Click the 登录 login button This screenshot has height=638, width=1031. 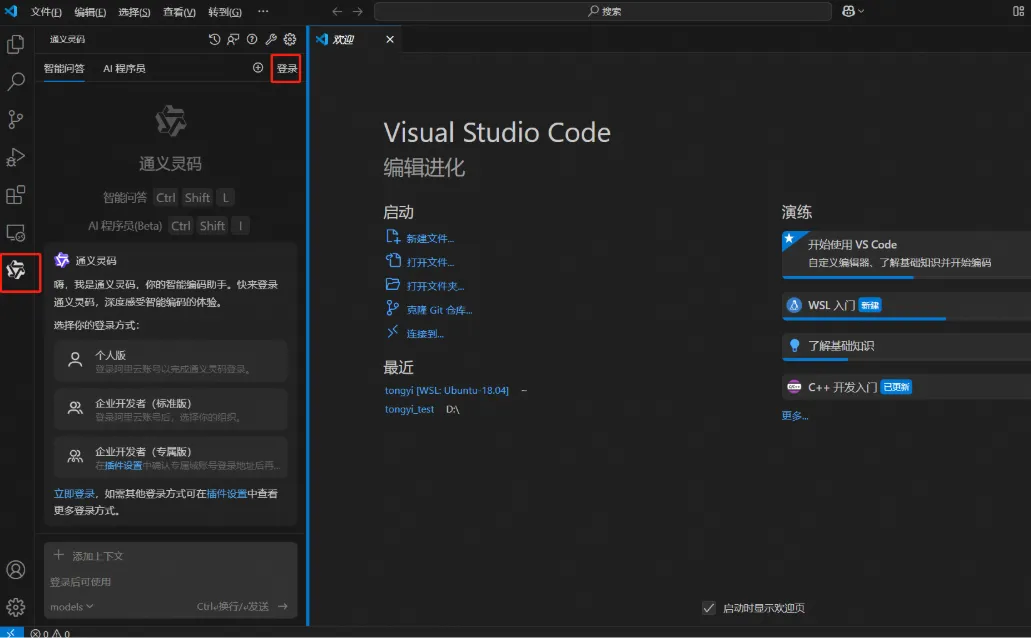[x=287, y=68]
